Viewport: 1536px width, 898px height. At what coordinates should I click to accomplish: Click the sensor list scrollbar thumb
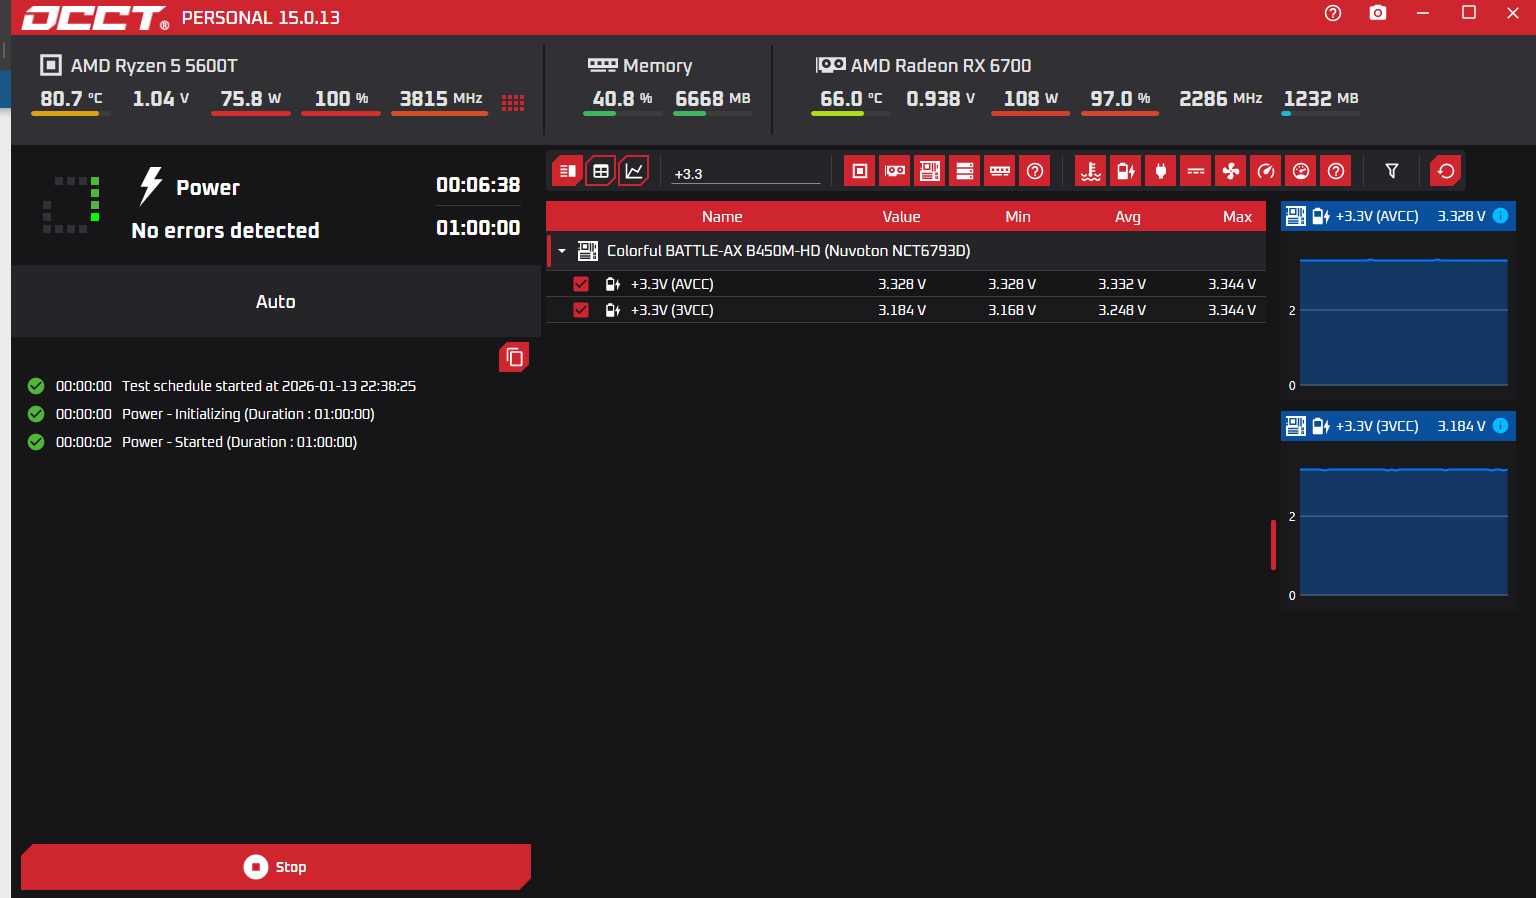(1273, 545)
